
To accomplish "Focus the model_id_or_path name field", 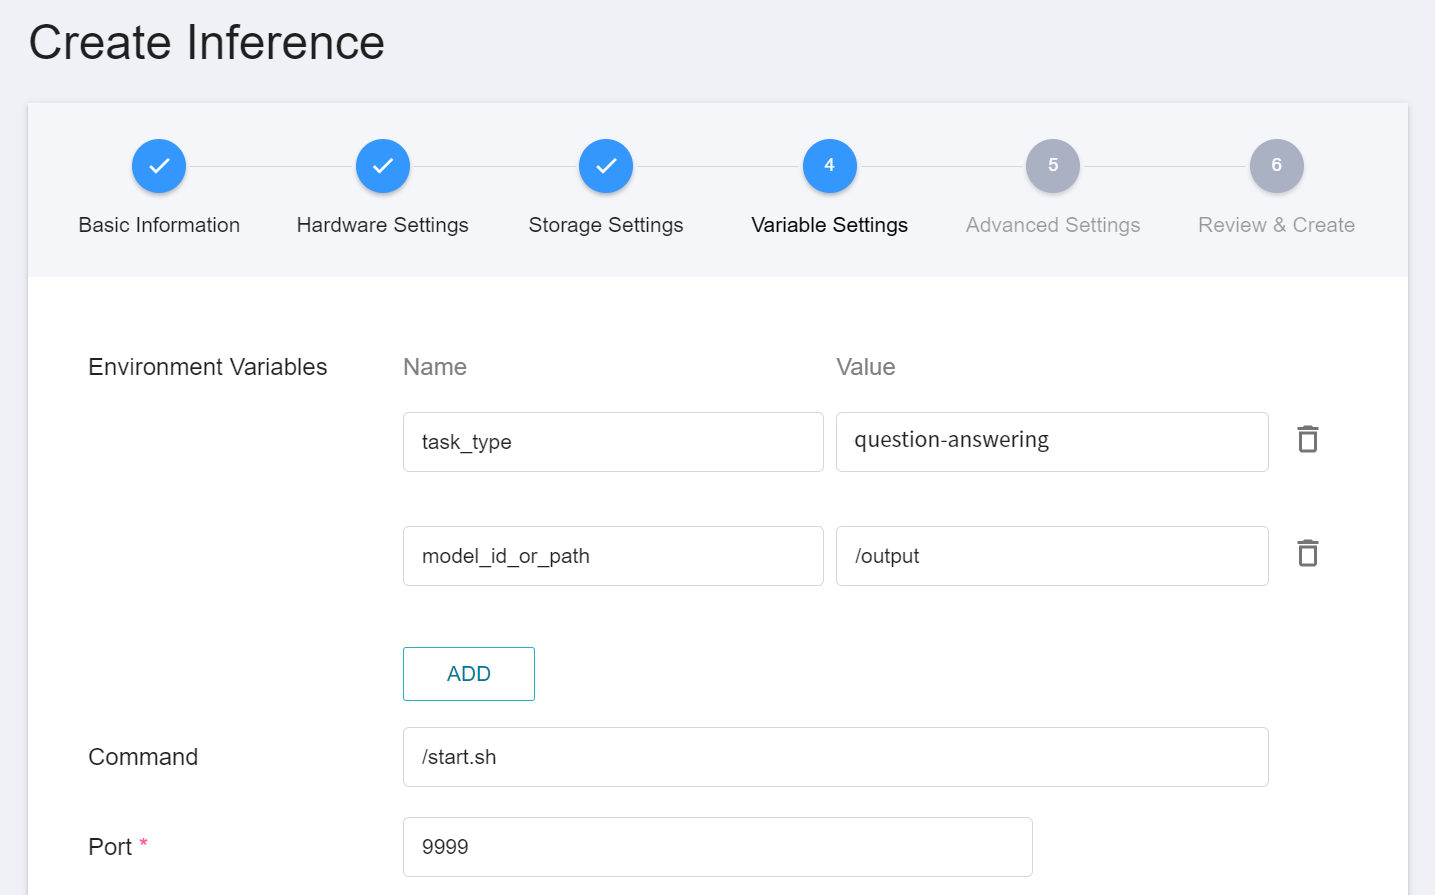I will click(x=613, y=556).
